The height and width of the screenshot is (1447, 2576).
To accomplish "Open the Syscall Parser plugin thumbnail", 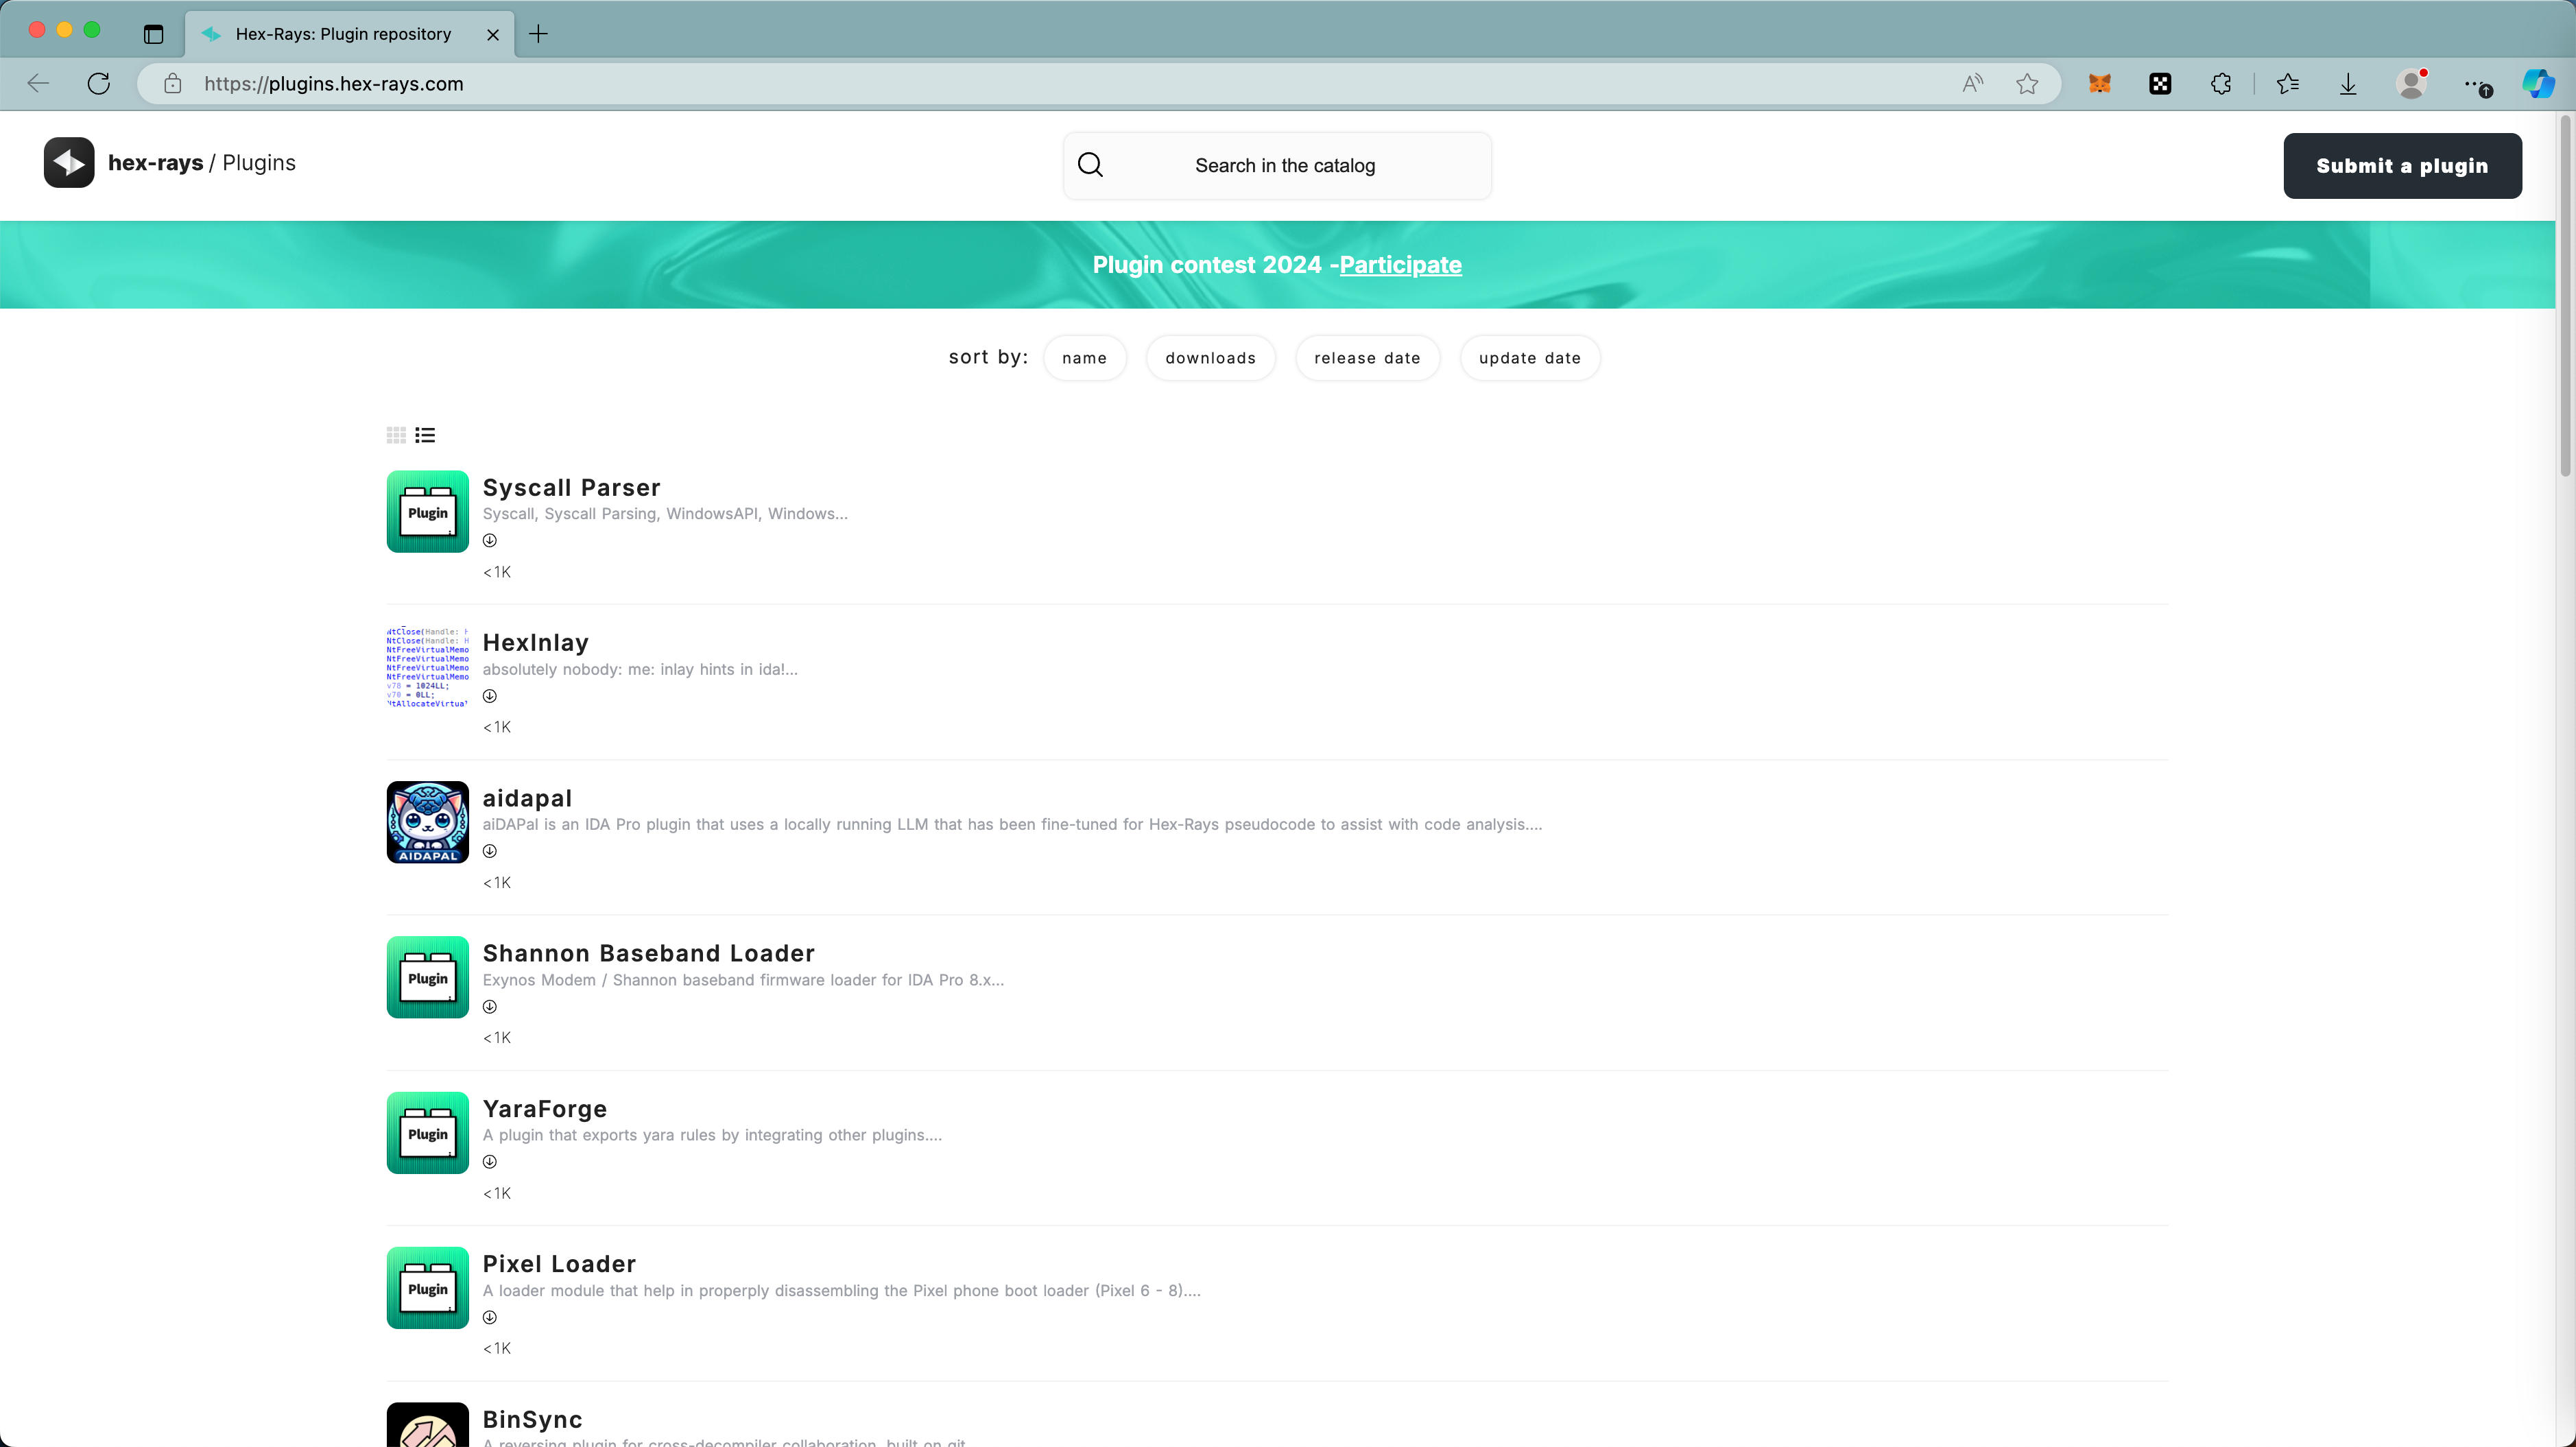I will point(427,511).
